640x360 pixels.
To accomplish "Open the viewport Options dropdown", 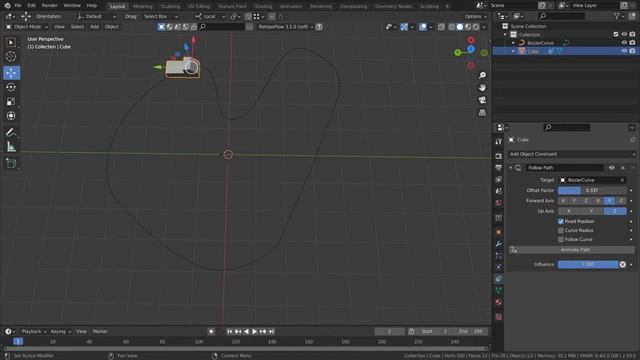I will pyautogui.click(x=476, y=16).
